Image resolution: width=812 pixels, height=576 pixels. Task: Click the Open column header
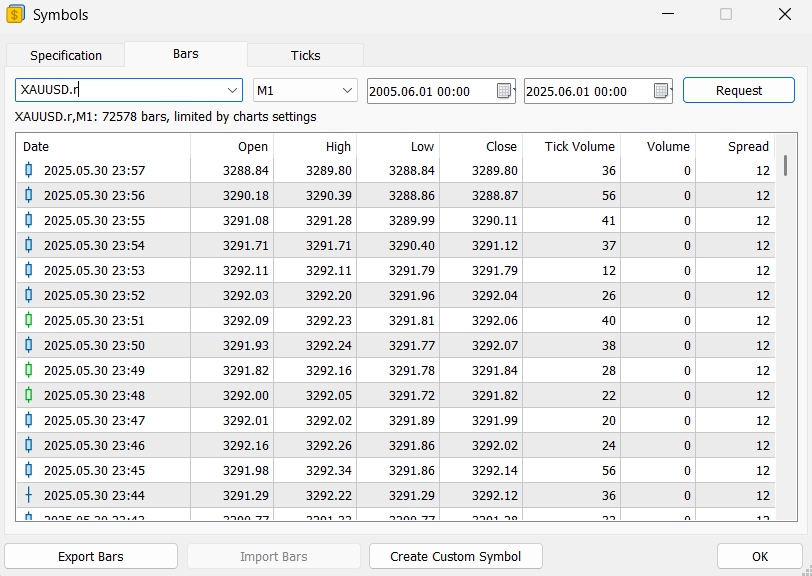point(232,147)
